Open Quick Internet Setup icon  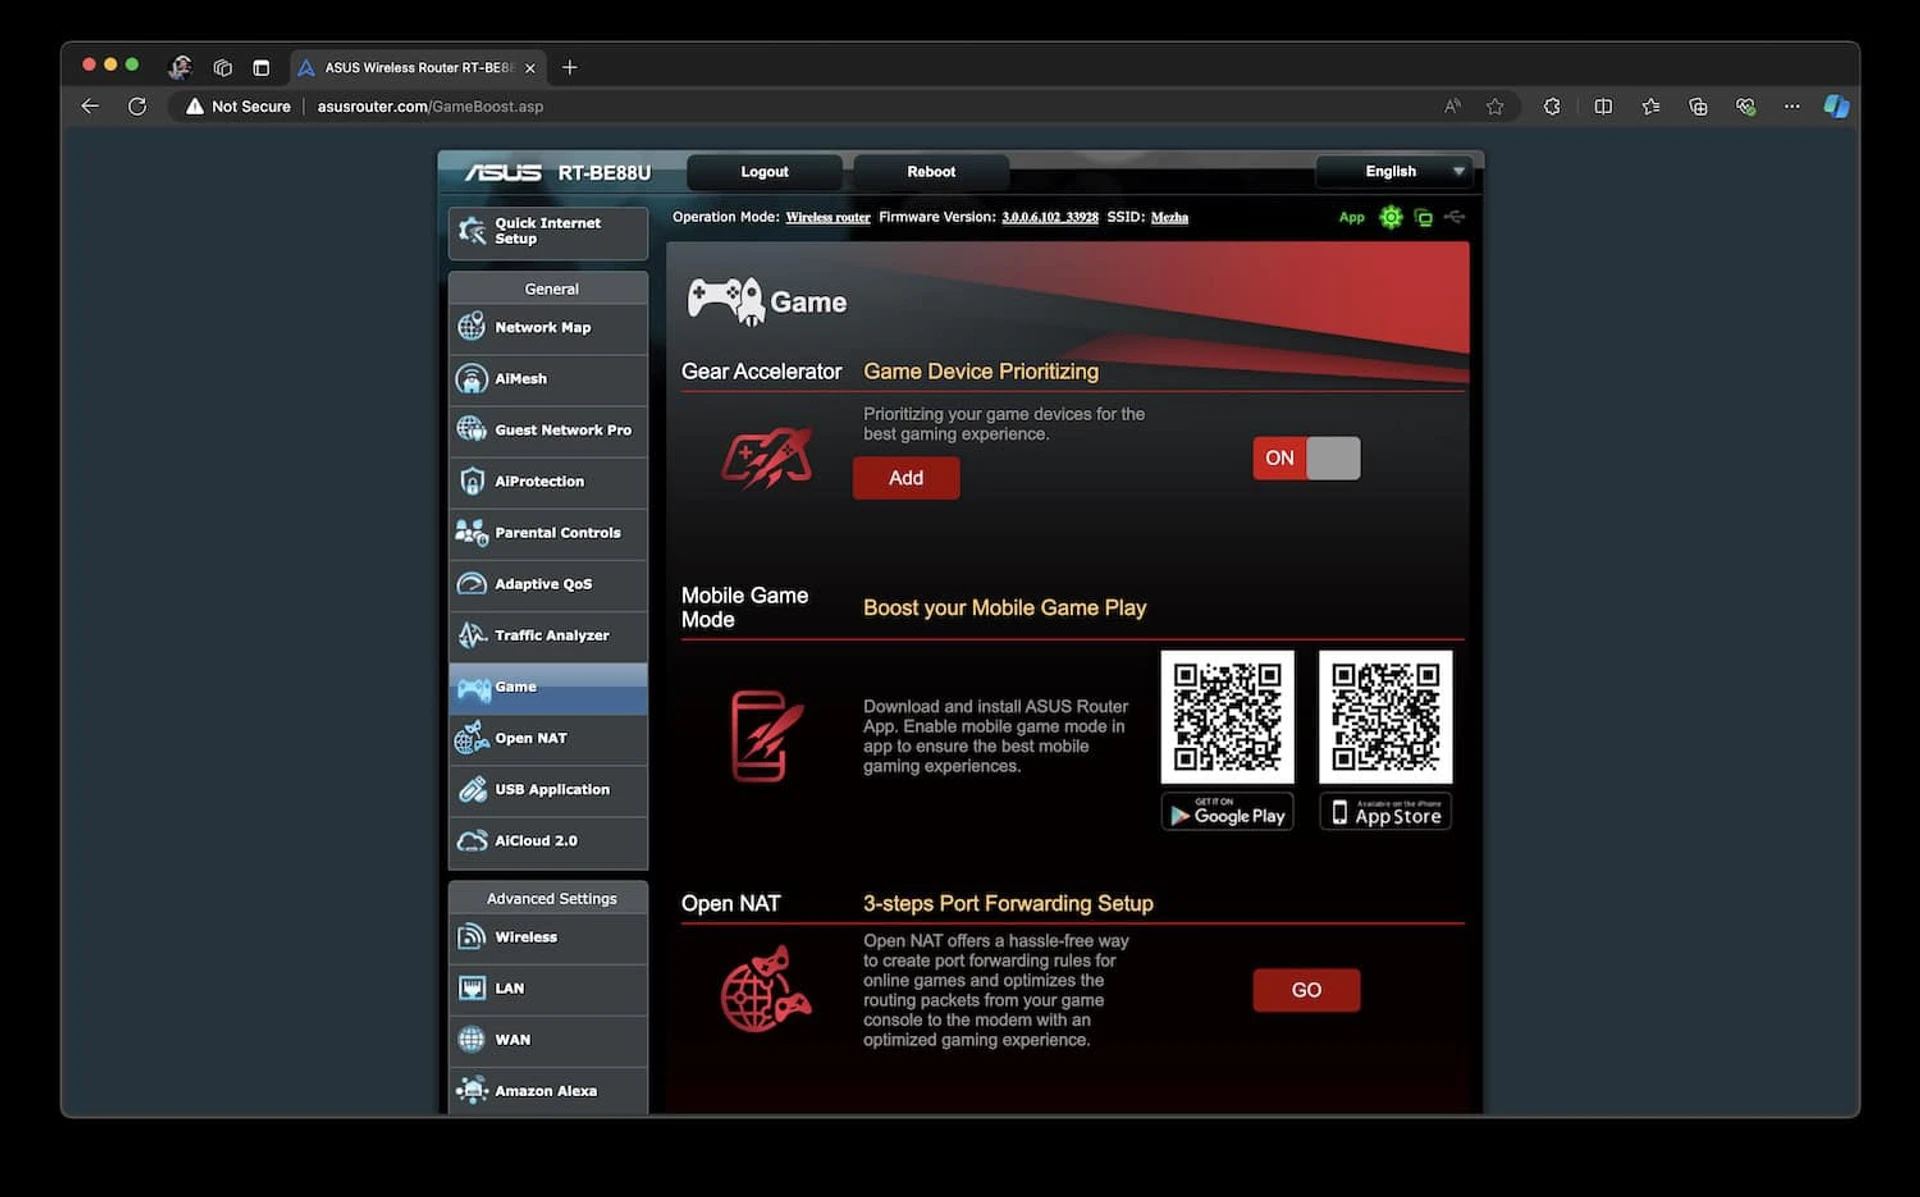tap(471, 231)
